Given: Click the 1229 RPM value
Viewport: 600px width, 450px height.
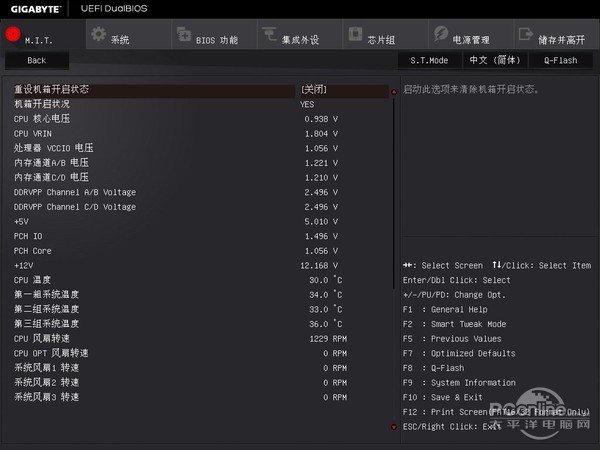Looking at the screenshot, I should (328, 339).
